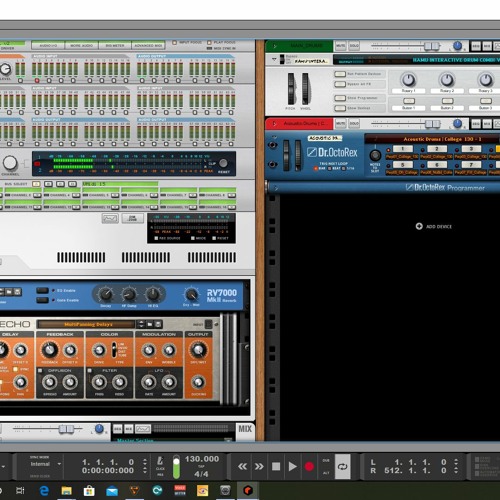Click Reset on master meter
Viewport: 500px width, 500px height.
(x=214, y=238)
